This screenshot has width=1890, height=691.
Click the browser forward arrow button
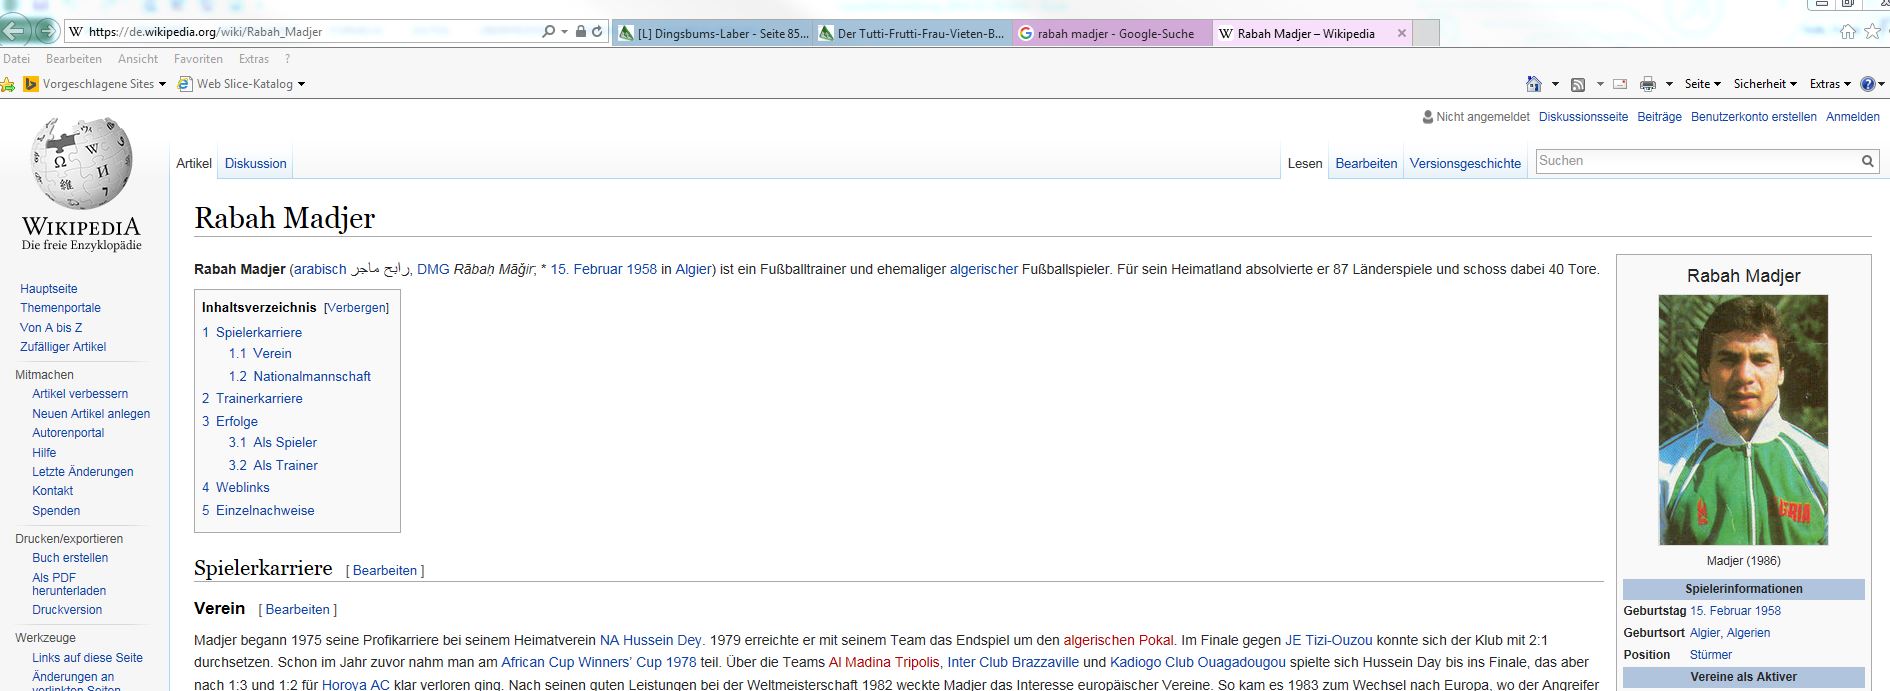pos(46,31)
